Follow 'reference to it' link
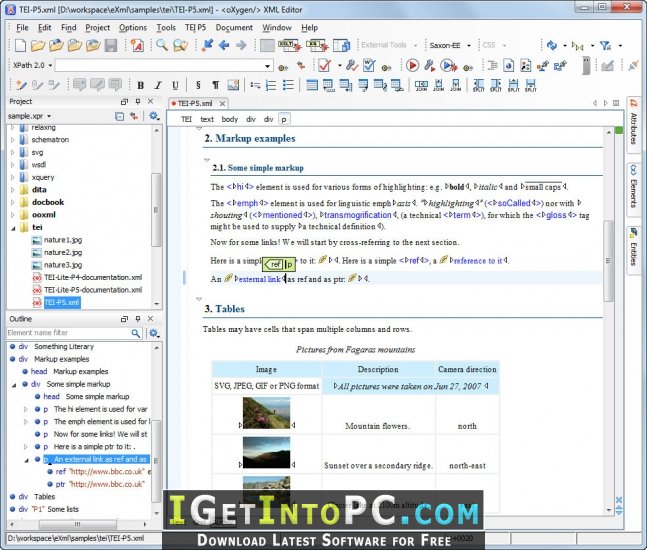 coord(477,261)
